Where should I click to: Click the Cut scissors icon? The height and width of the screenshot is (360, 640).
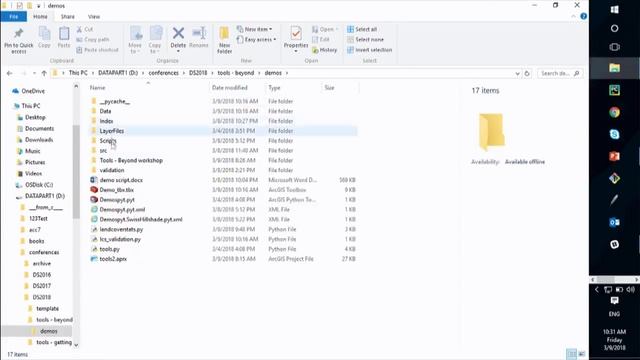tap(80, 29)
